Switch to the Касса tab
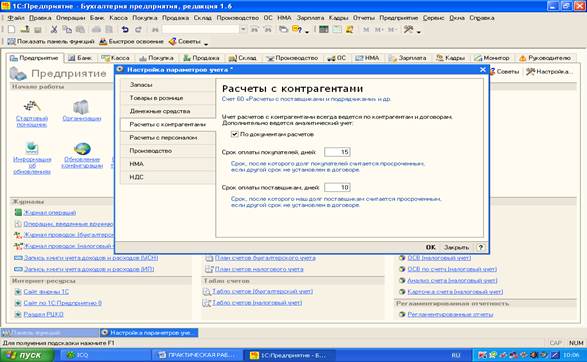The height and width of the screenshot is (362, 587). click(x=116, y=58)
